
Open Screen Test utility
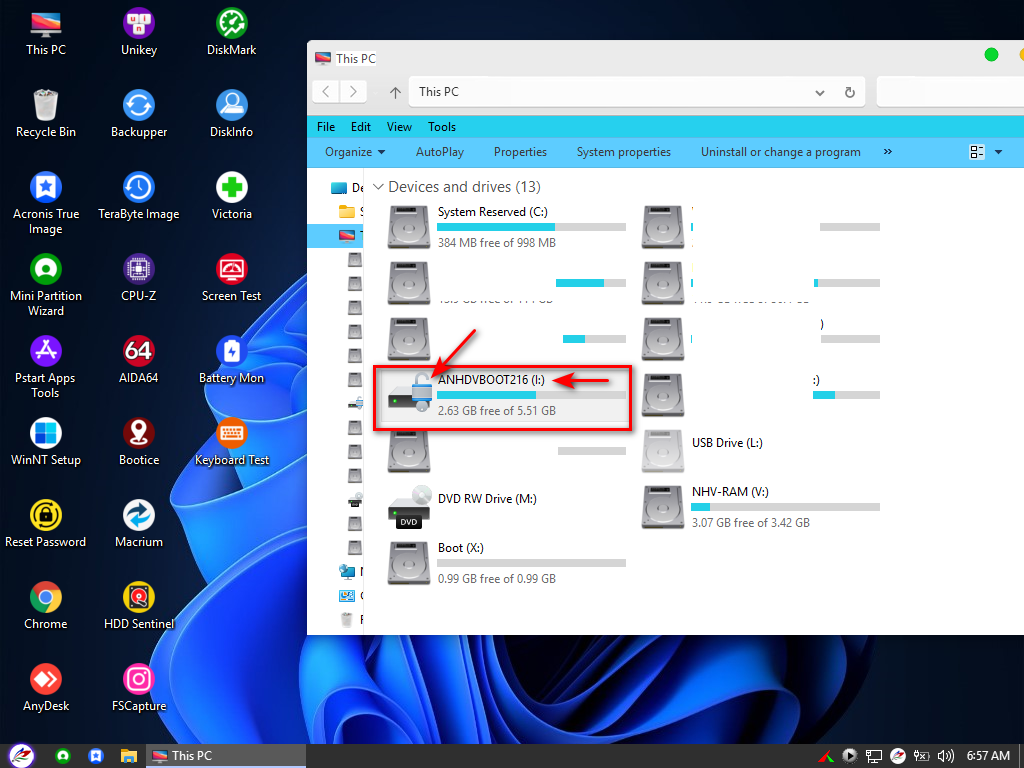coord(231,279)
